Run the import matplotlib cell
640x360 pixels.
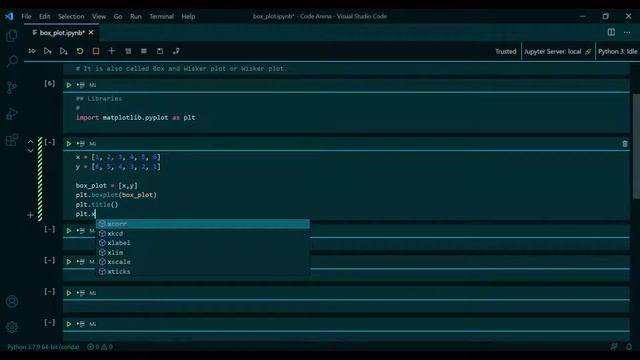pos(69,85)
